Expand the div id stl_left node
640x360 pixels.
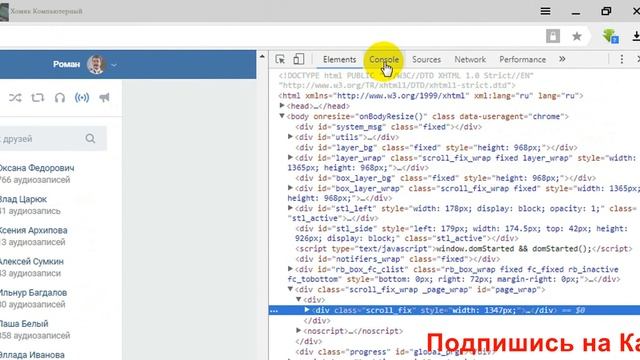(290, 208)
